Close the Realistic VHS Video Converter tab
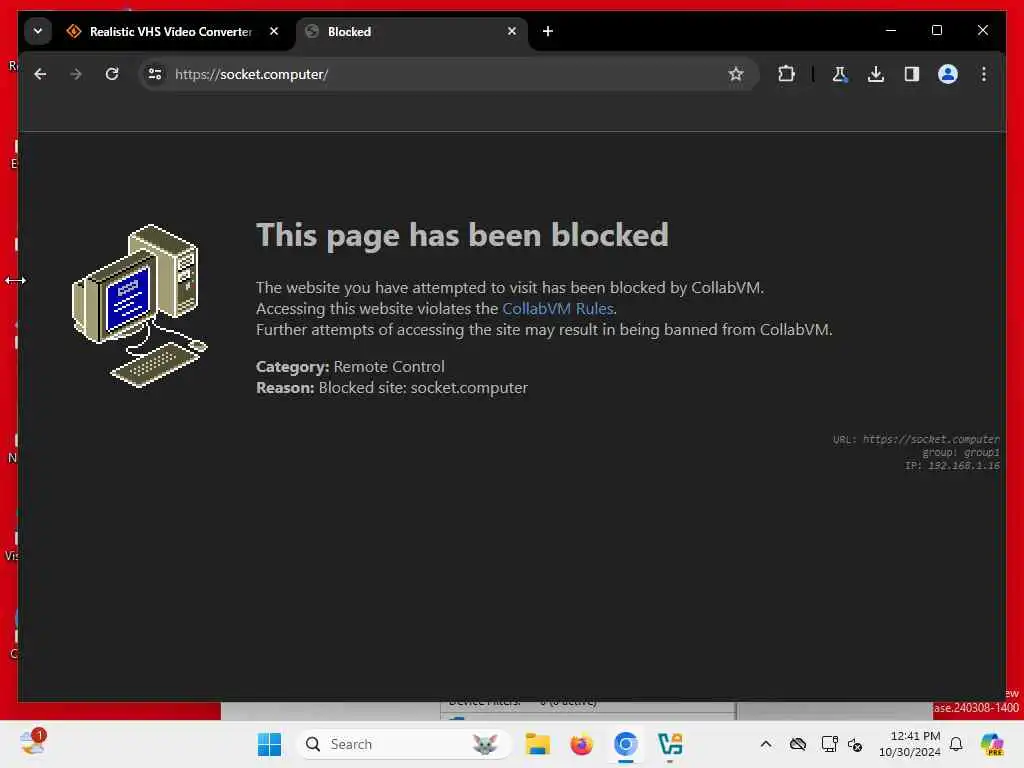1024x768 pixels. point(274,31)
